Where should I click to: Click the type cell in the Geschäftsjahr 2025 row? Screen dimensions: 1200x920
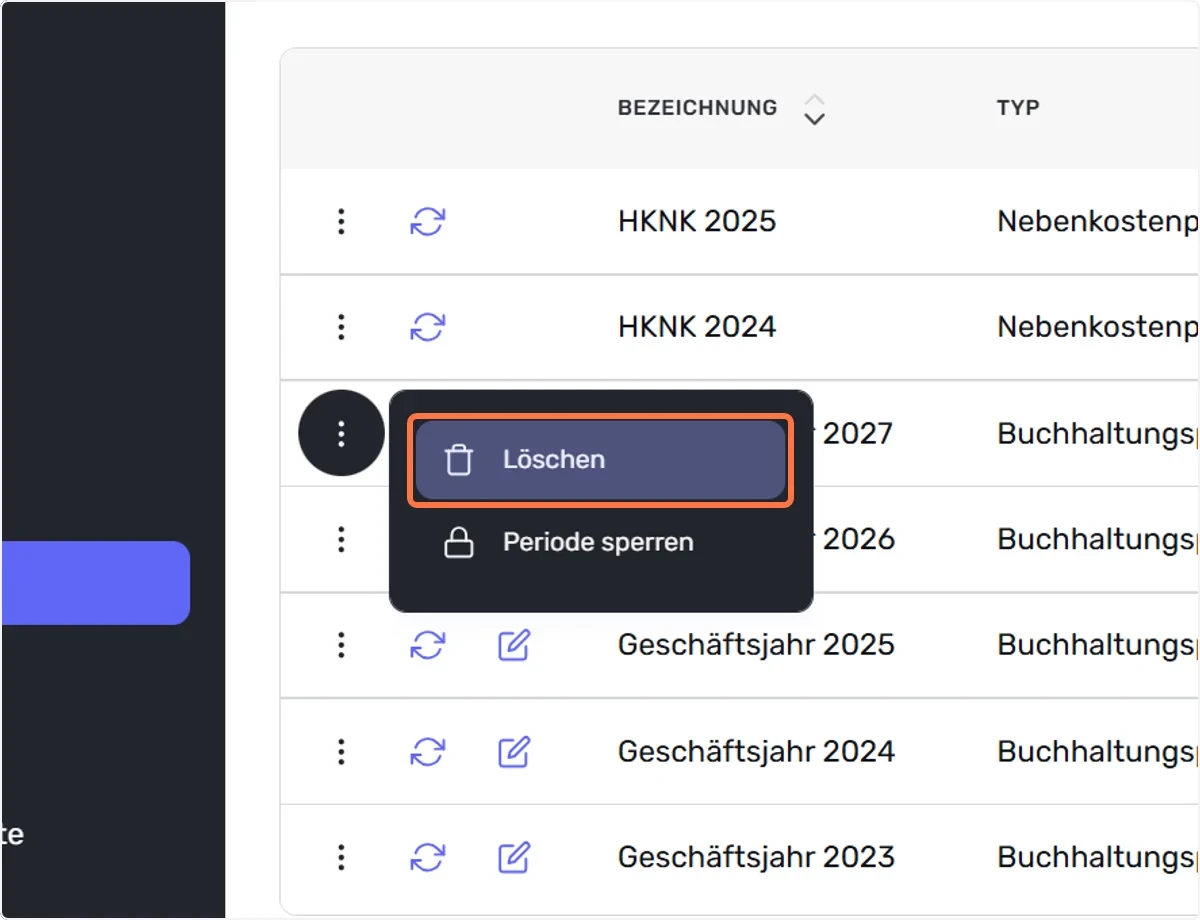[x=1098, y=645]
